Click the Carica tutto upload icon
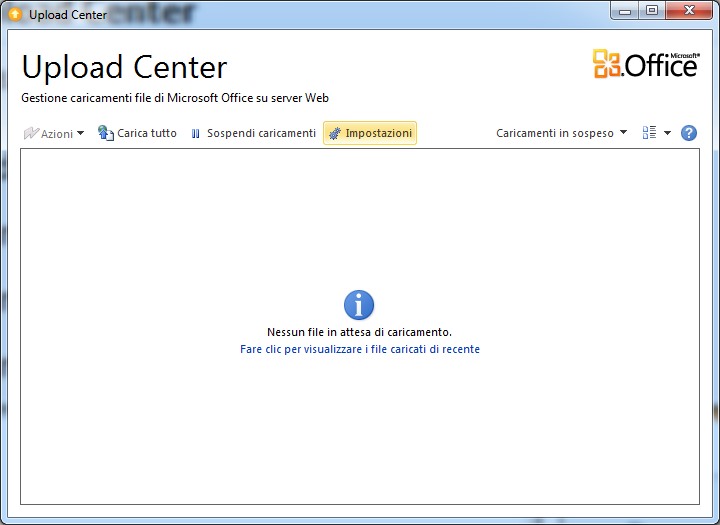Viewport: 720px width, 525px height. (106, 133)
